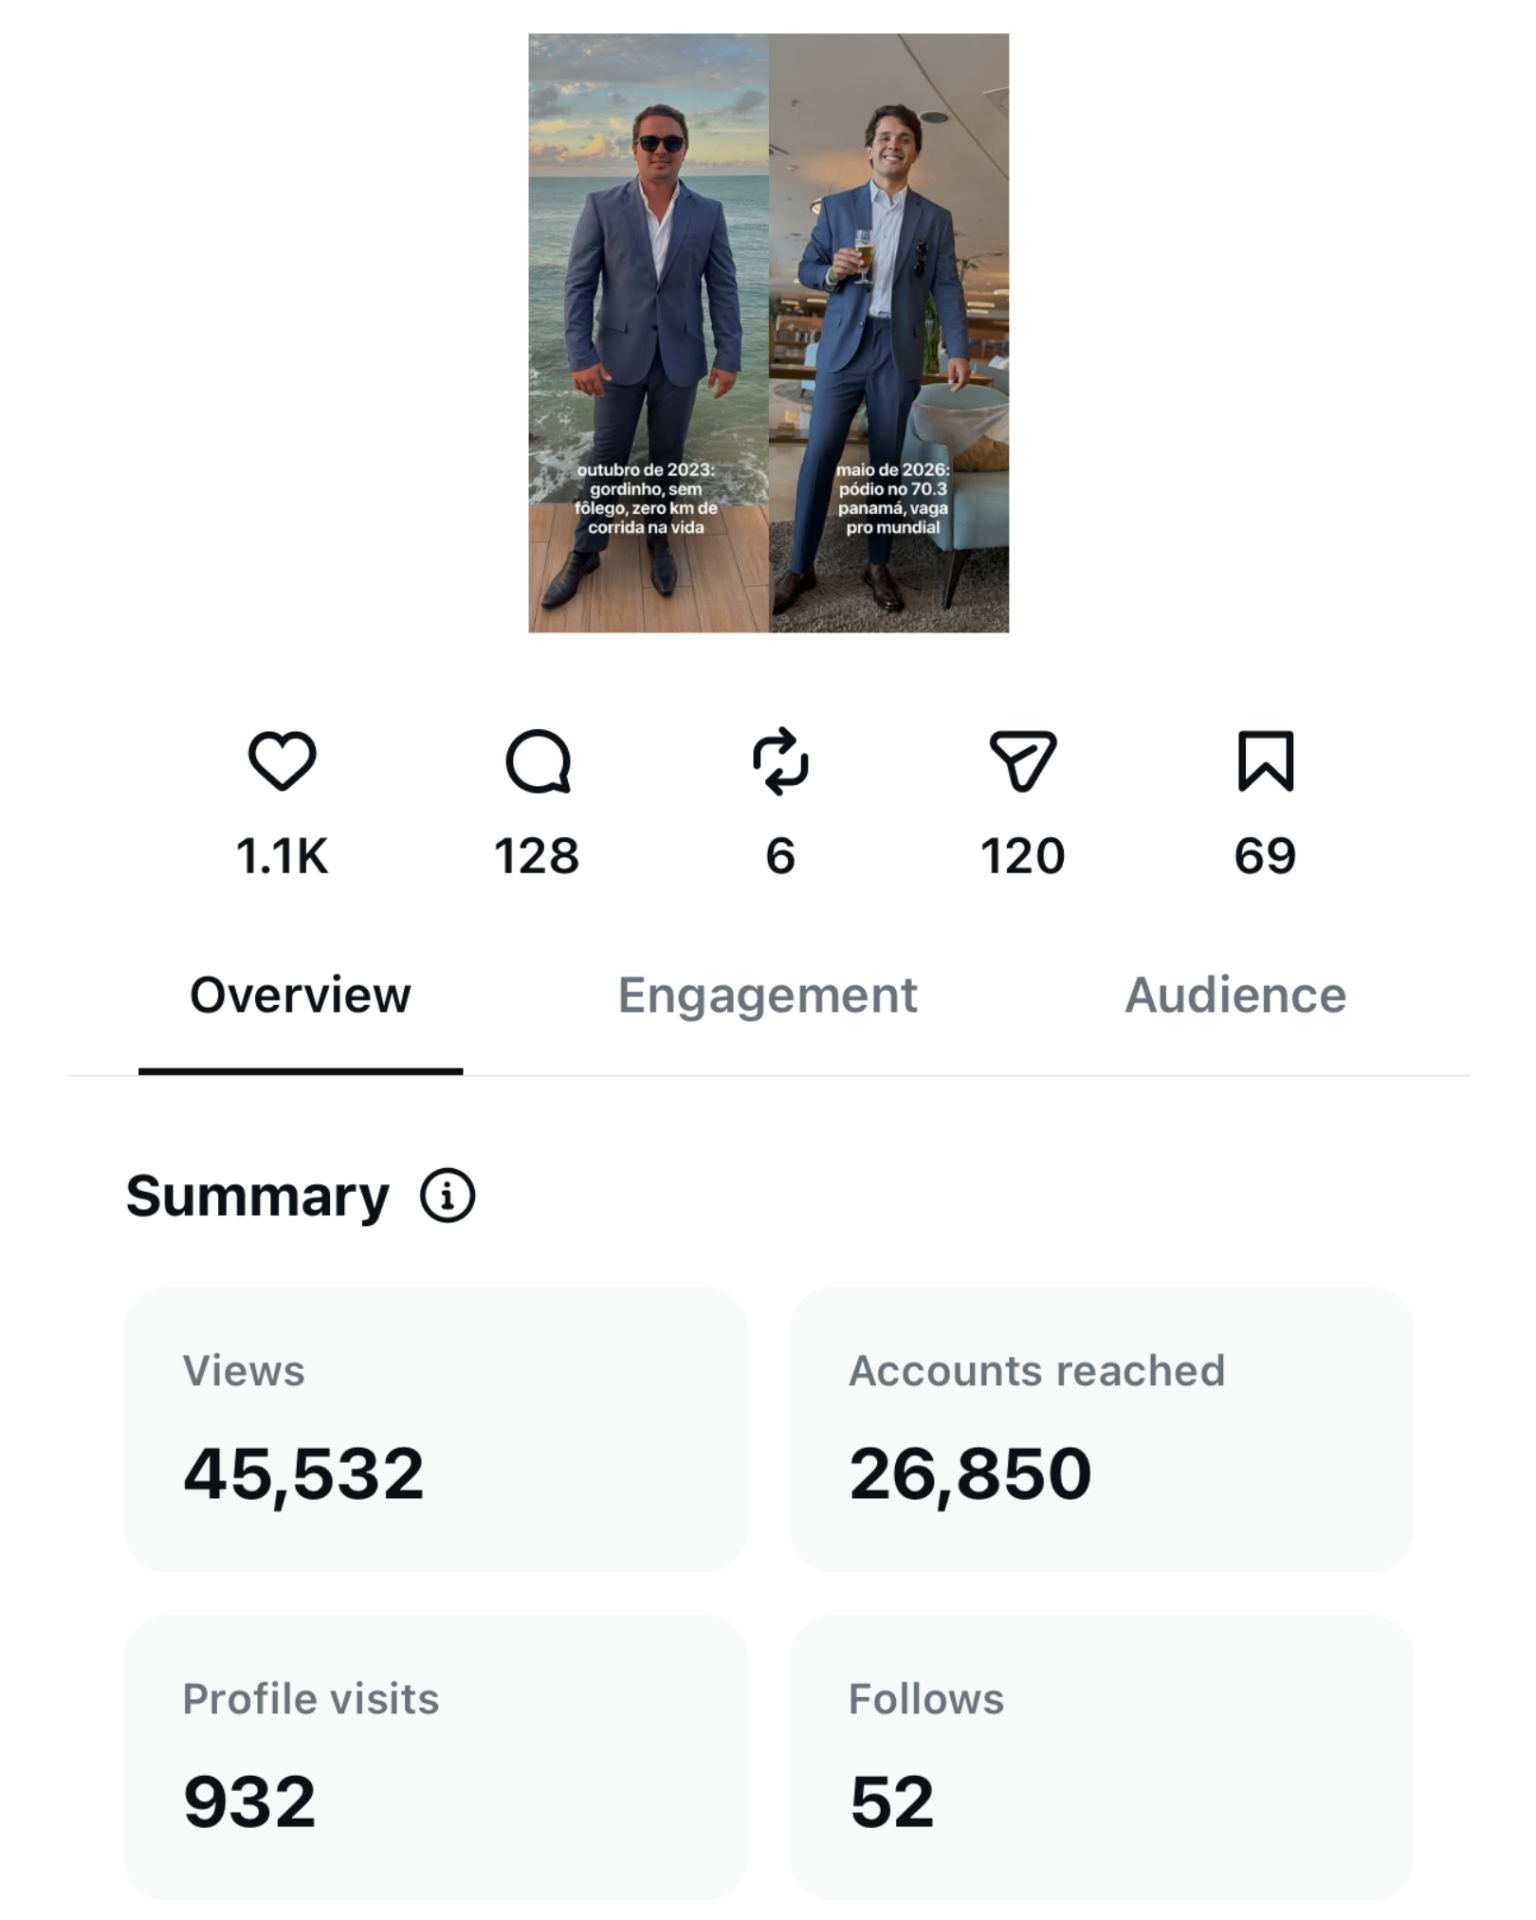Viewport: 1536px width, 1920px height.
Task: Switch to the Engagement tab
Action: (767, 995)
